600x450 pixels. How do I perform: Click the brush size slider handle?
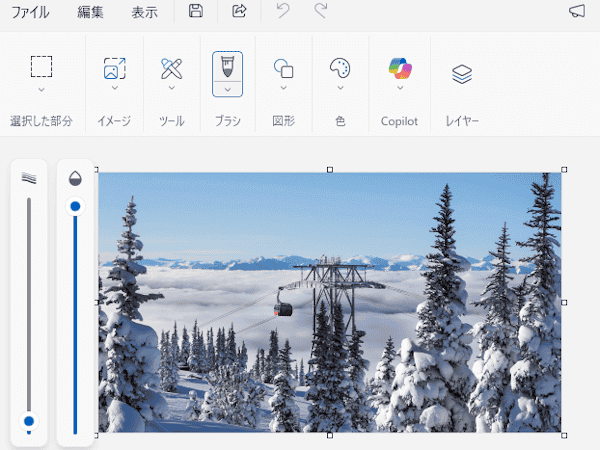coord(29,421)
